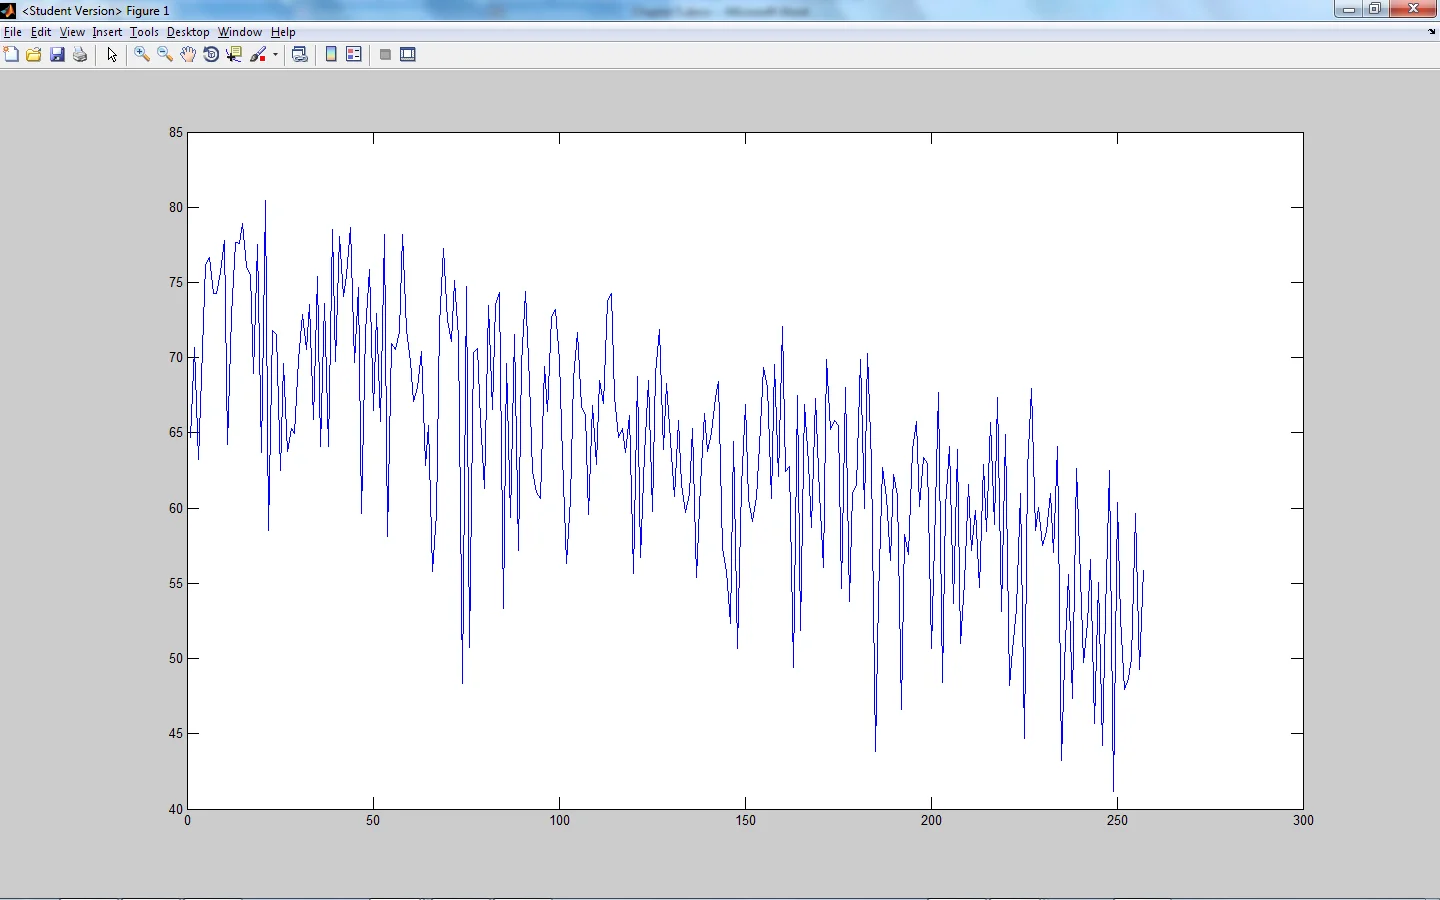Viewport: 1440px width, 900px height.
Task: Click the Show Plot Tools icon
Action: (x=408, y=55)
